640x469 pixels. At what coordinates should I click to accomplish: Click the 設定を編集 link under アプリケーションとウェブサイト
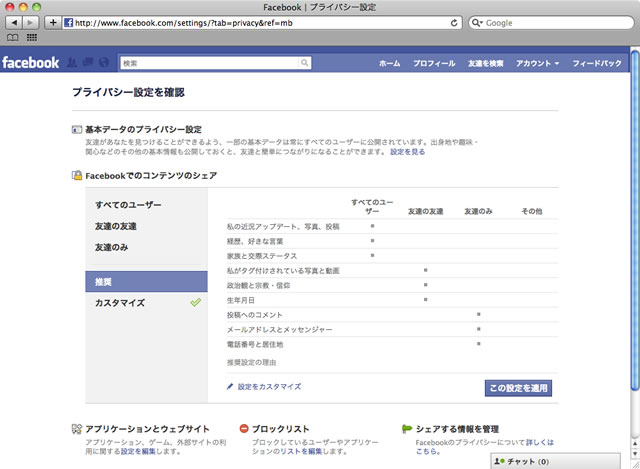click(138, 451)
